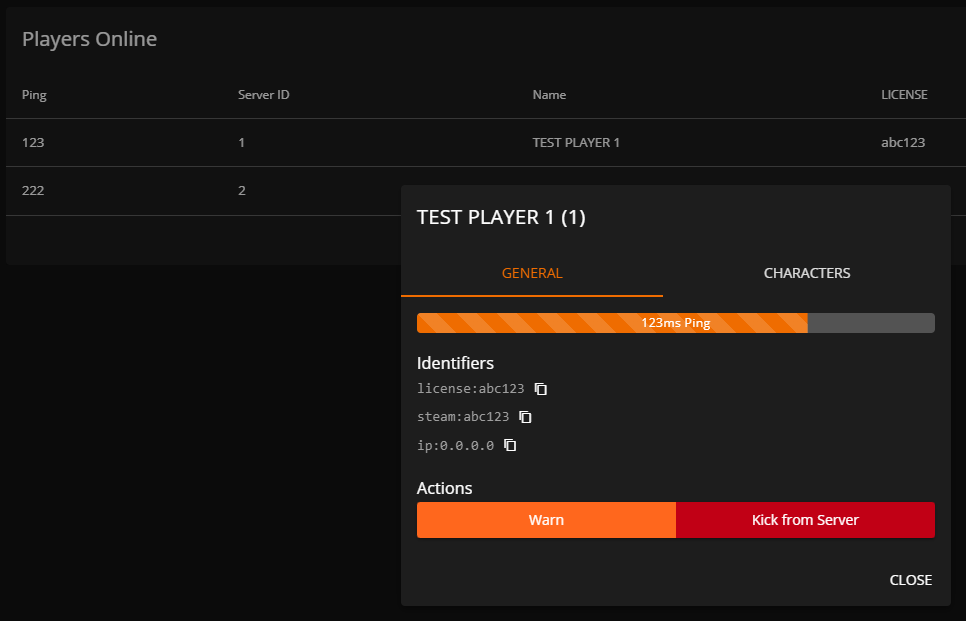The height and width of the screenshot is (621, 966).
Task: Click the LICENSE column header
Action: coord(903,95)
